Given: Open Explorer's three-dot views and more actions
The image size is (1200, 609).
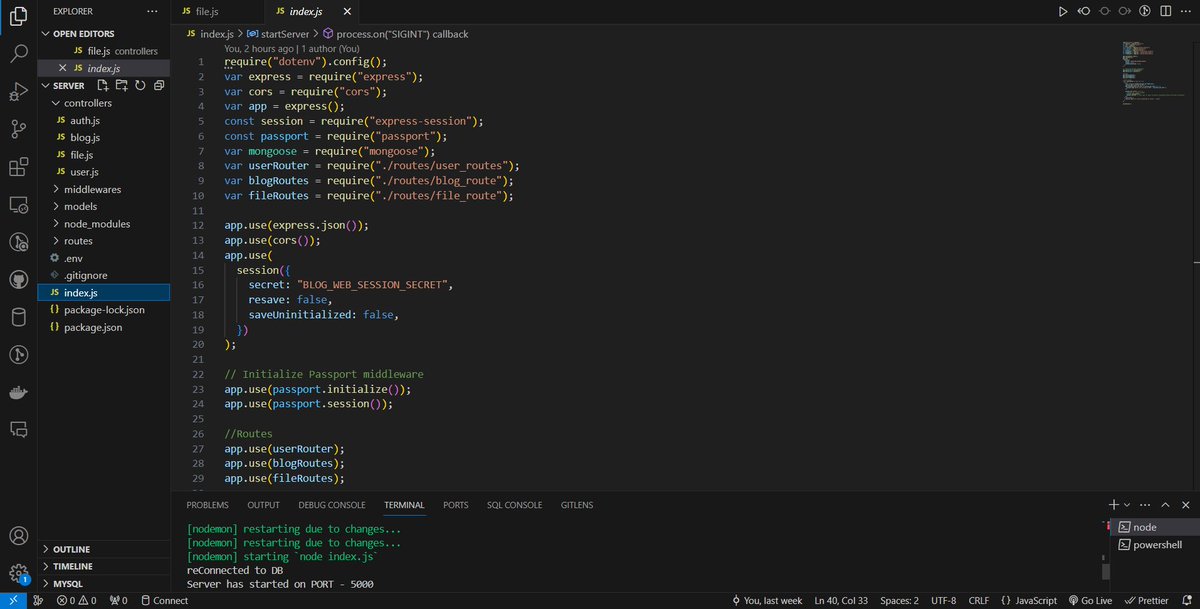Looking at the screenshot, I should pyautogui.click(x=151, y=12).
